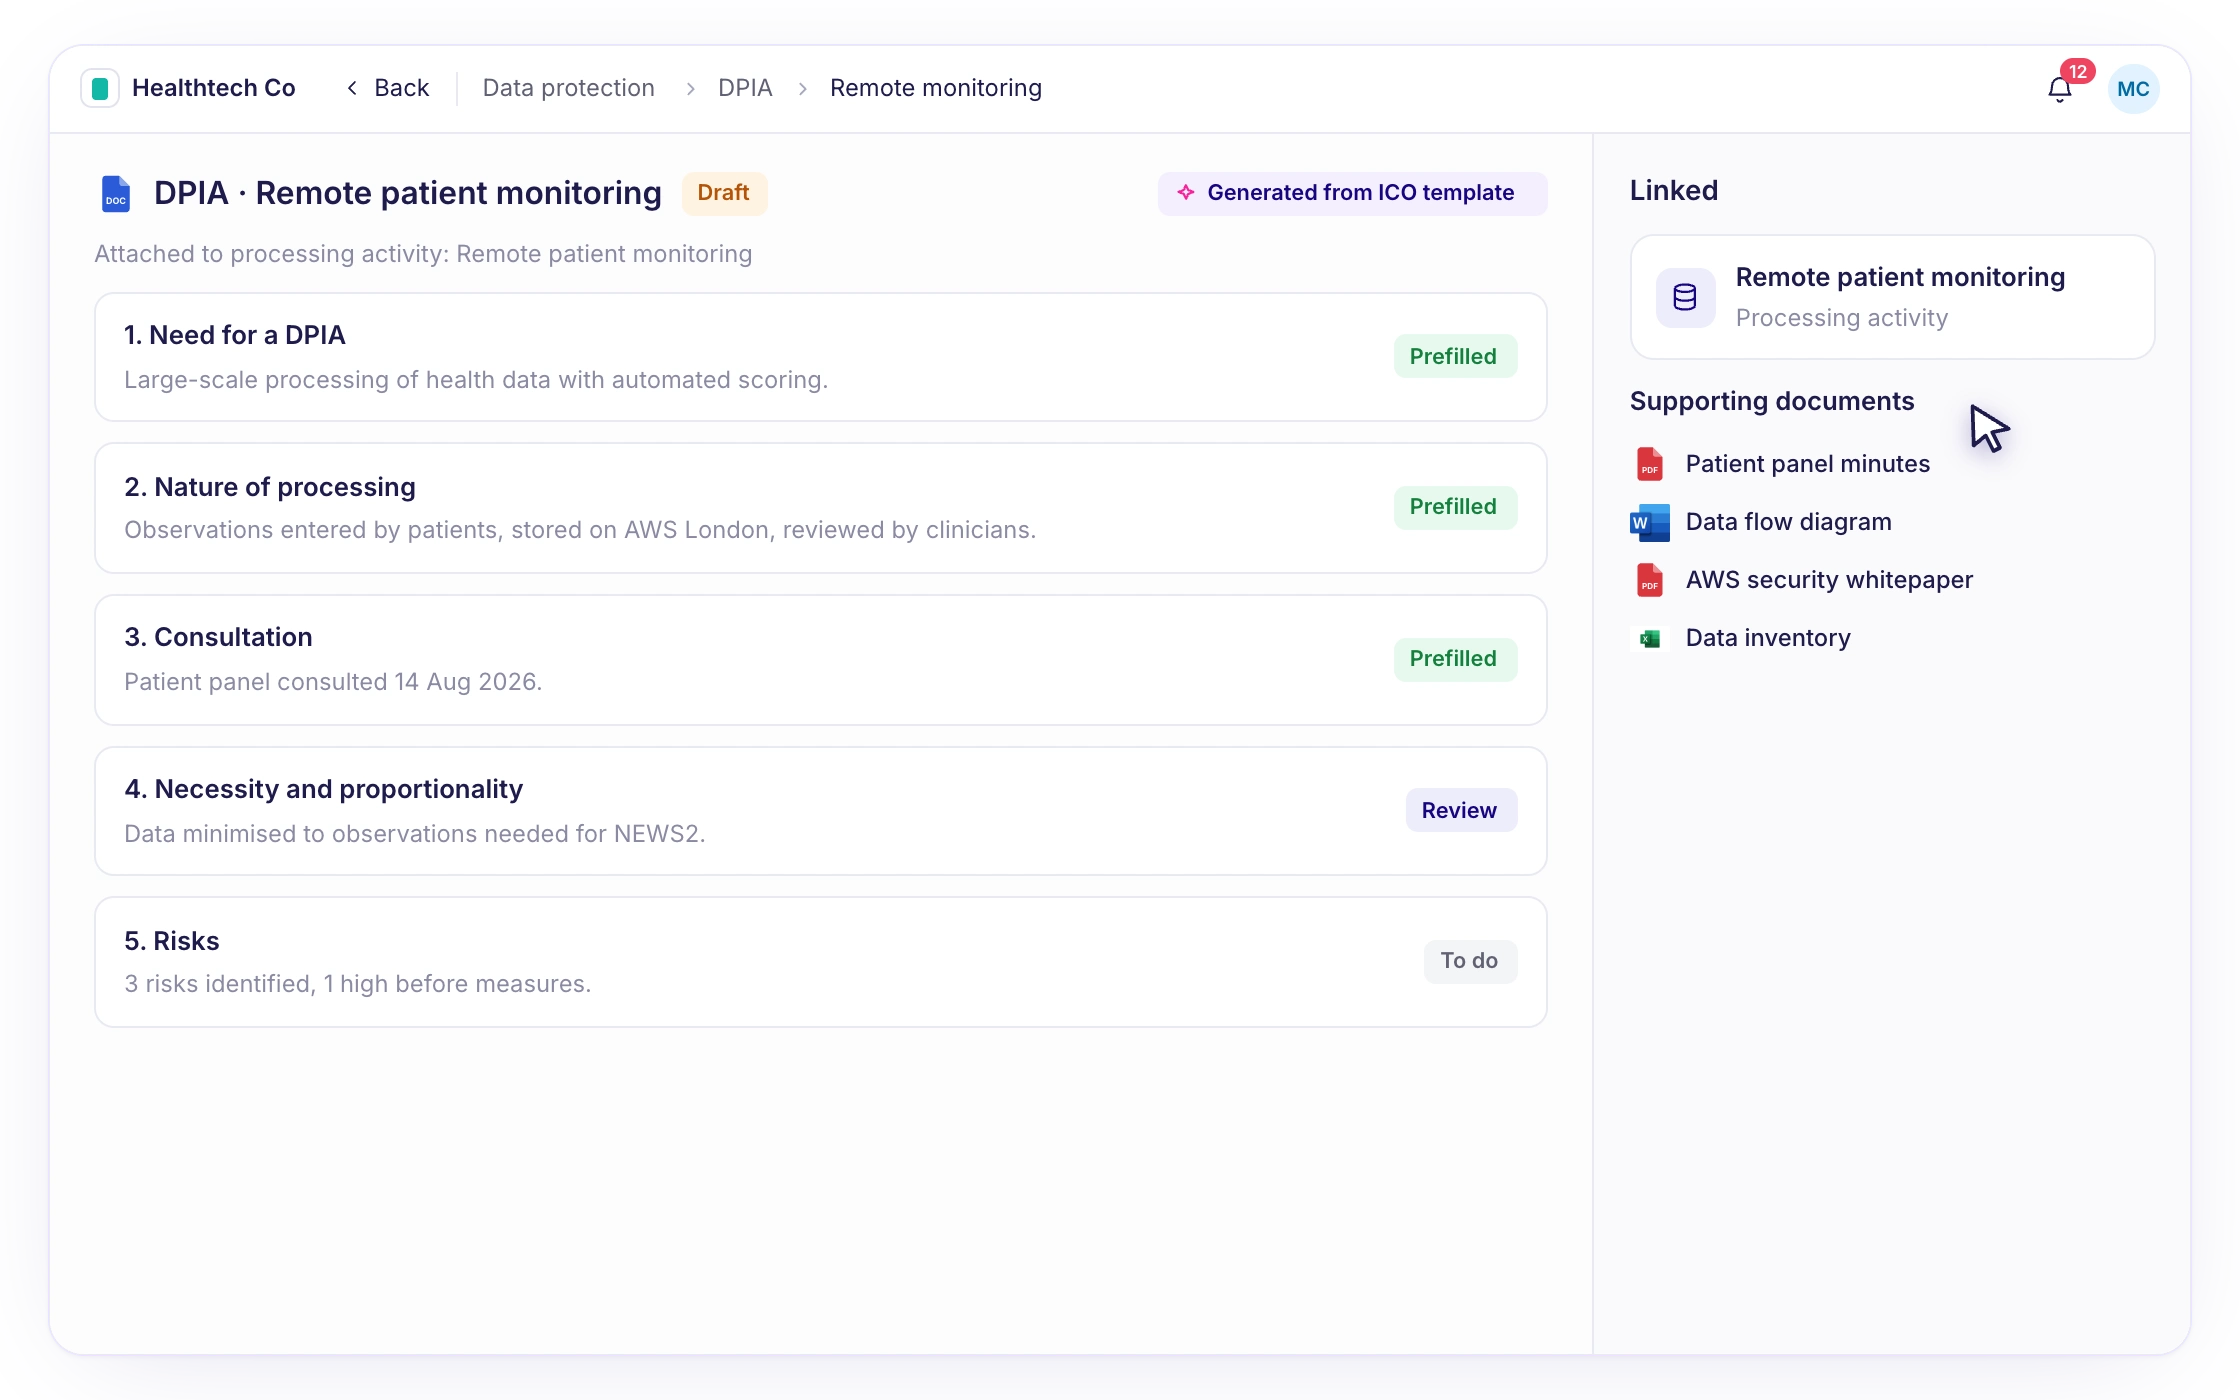Click Prefilled badge on Nature of processing
This screenshot has height=1400, width=2240.
pyautogui.click(x=1455, y=507)
